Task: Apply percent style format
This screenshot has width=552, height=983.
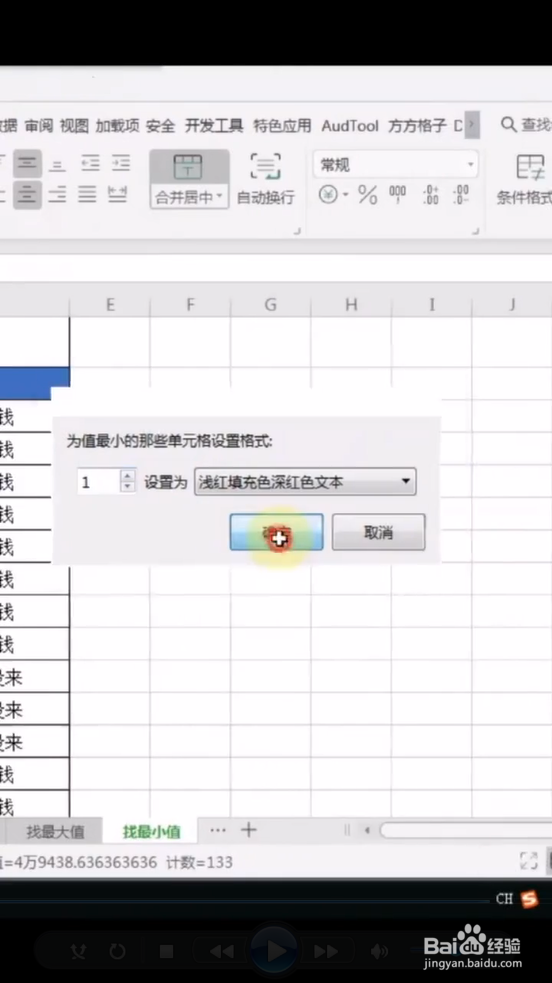Action: (368, 195)
